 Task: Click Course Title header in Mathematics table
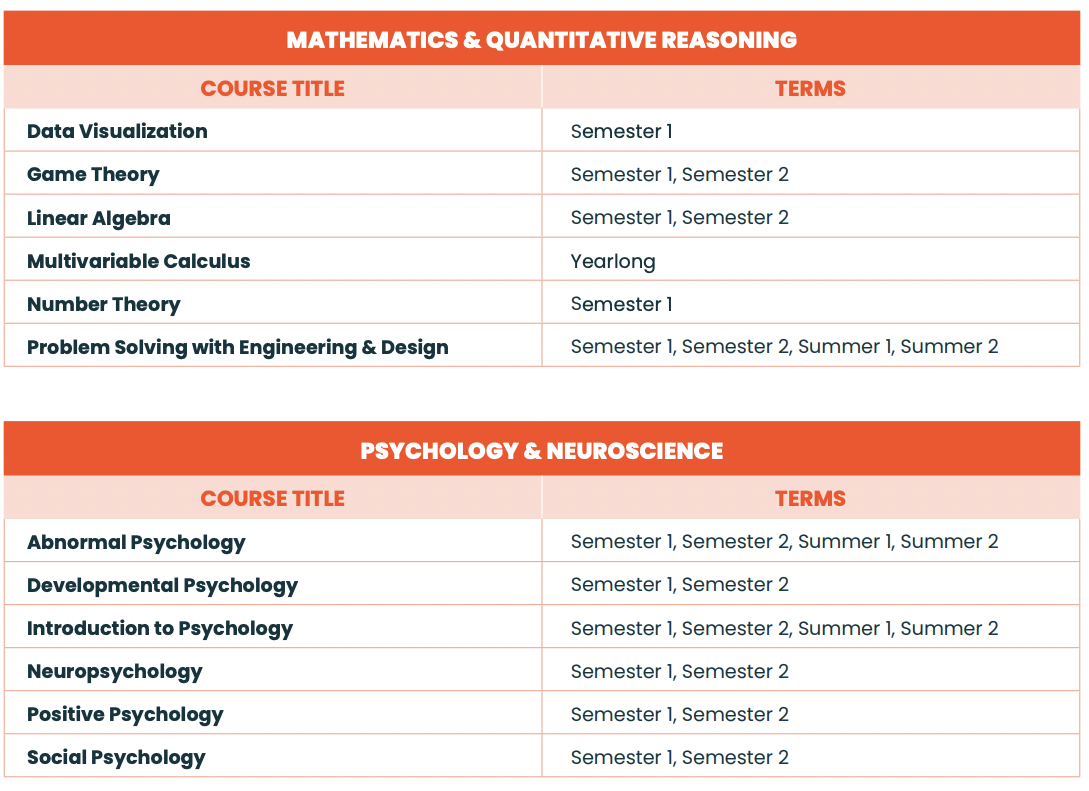272,88
